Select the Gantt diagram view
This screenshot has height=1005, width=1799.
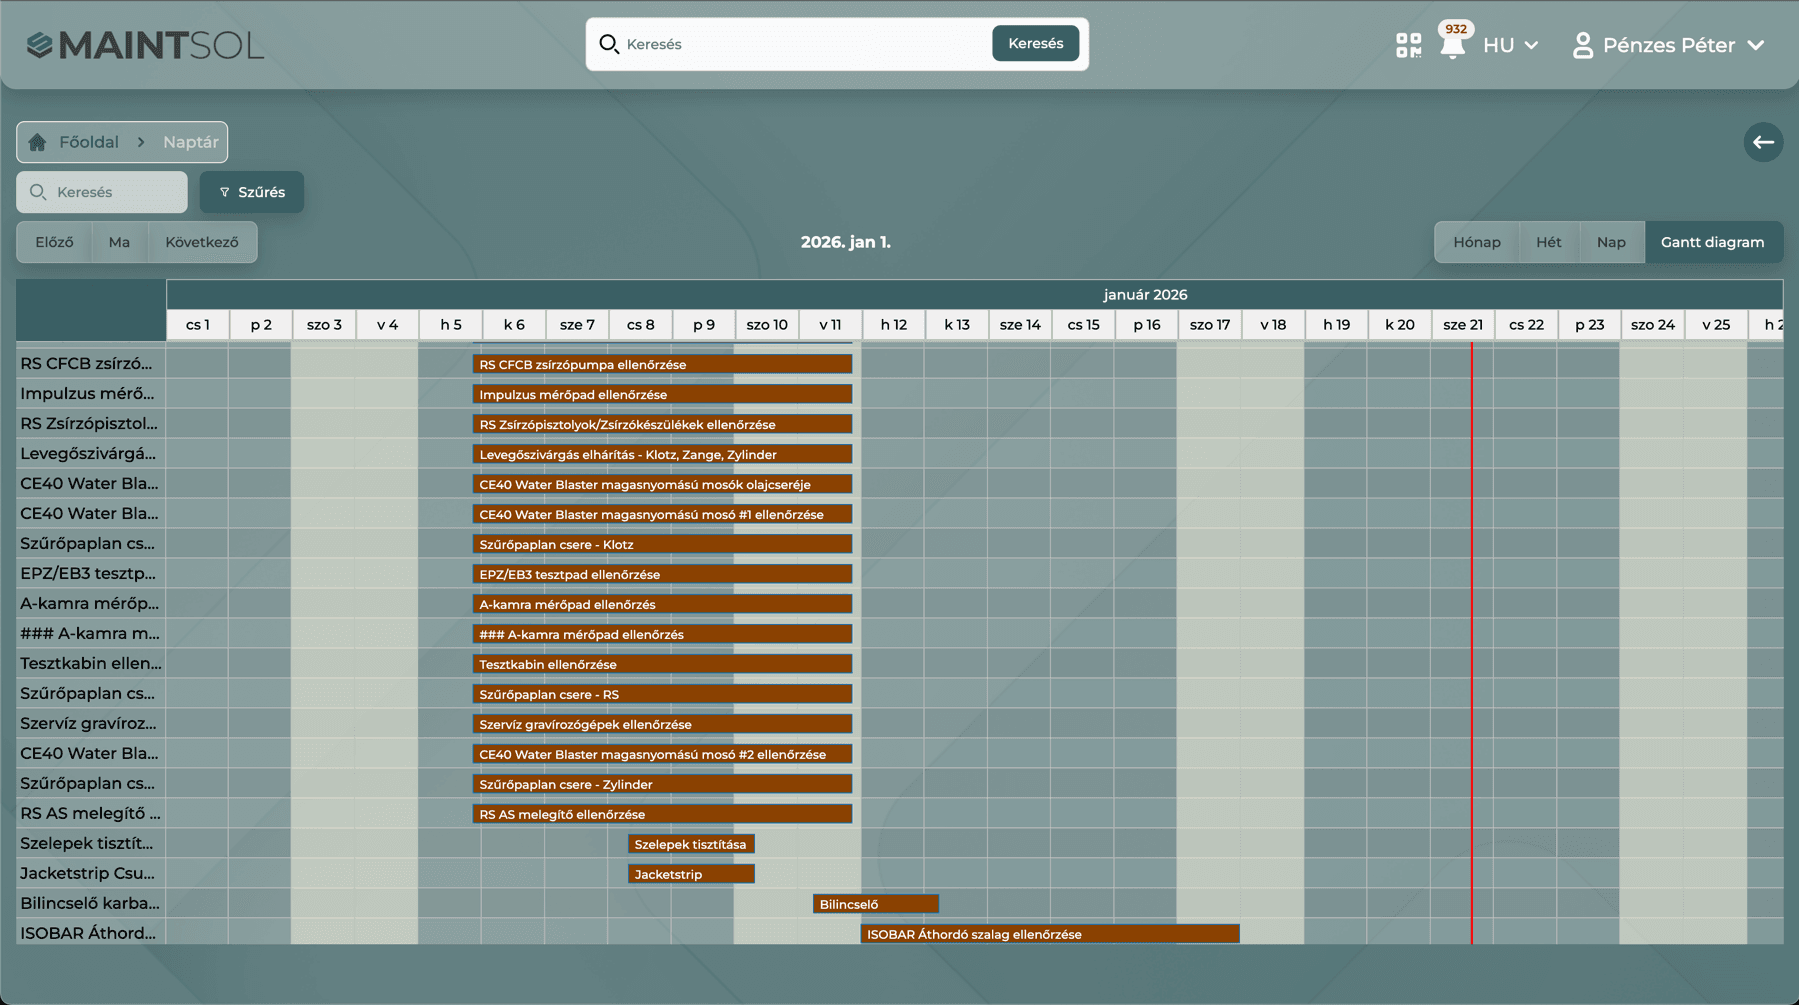coord(1712,242)
